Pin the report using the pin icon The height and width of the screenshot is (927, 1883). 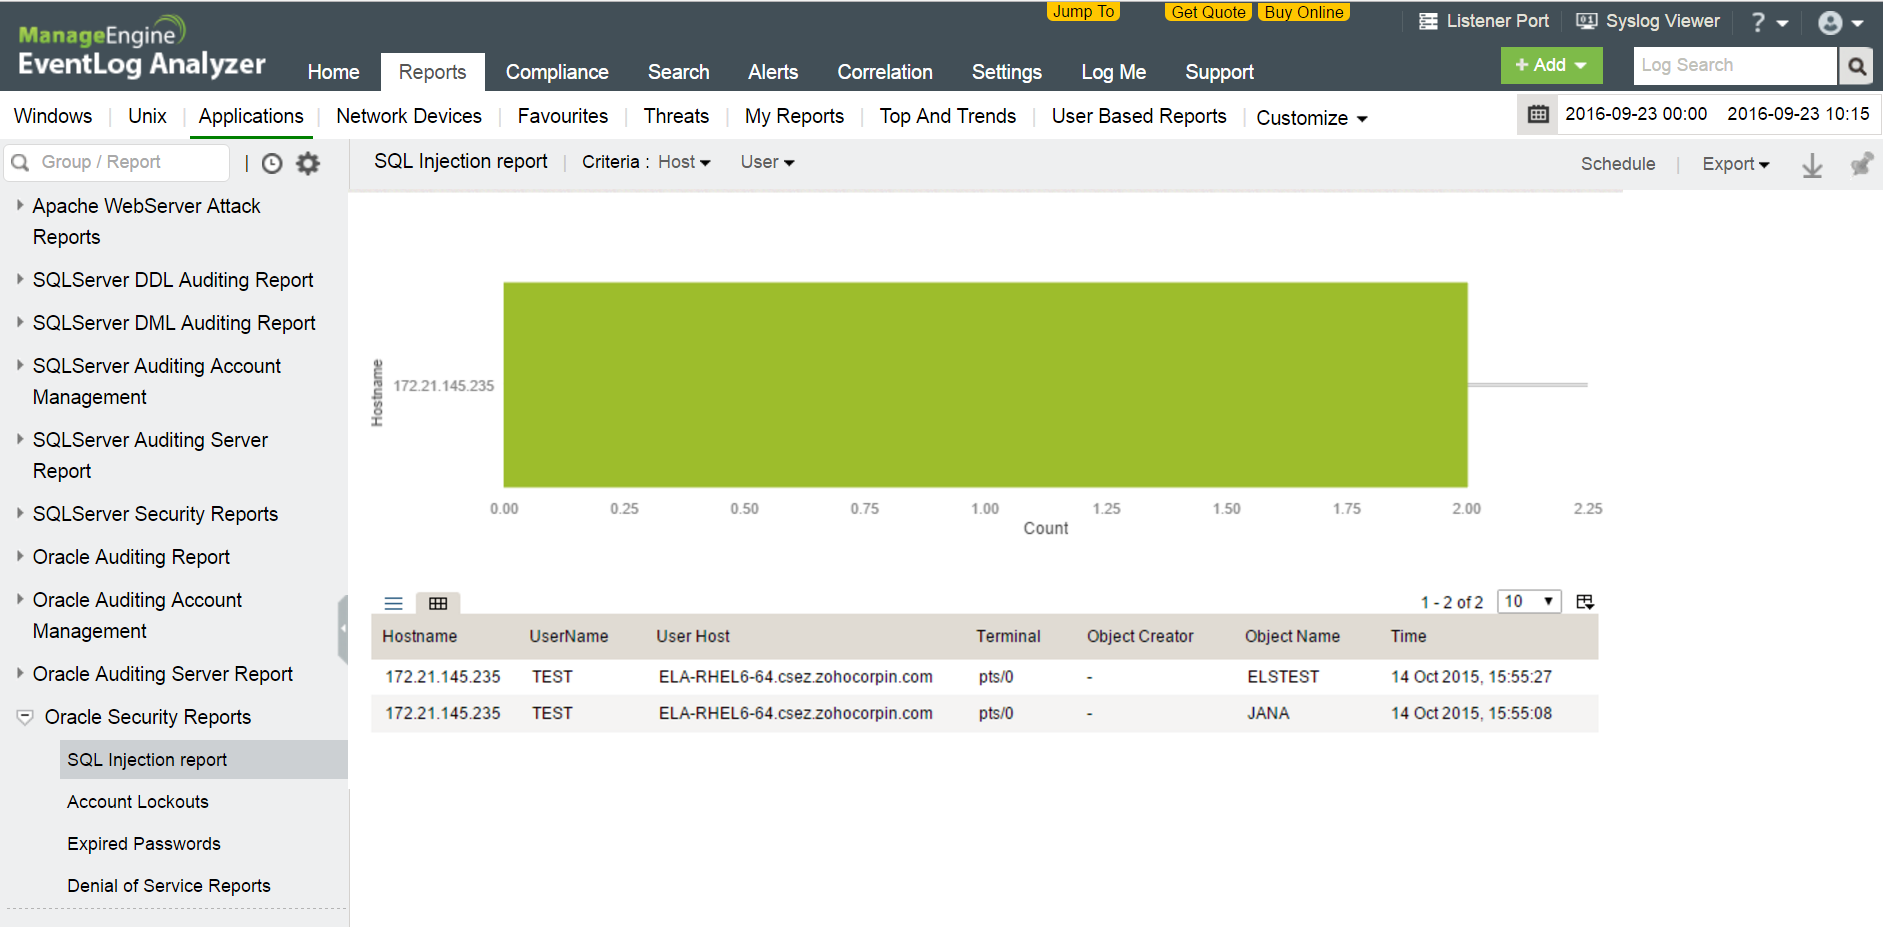coord(1860,164)
